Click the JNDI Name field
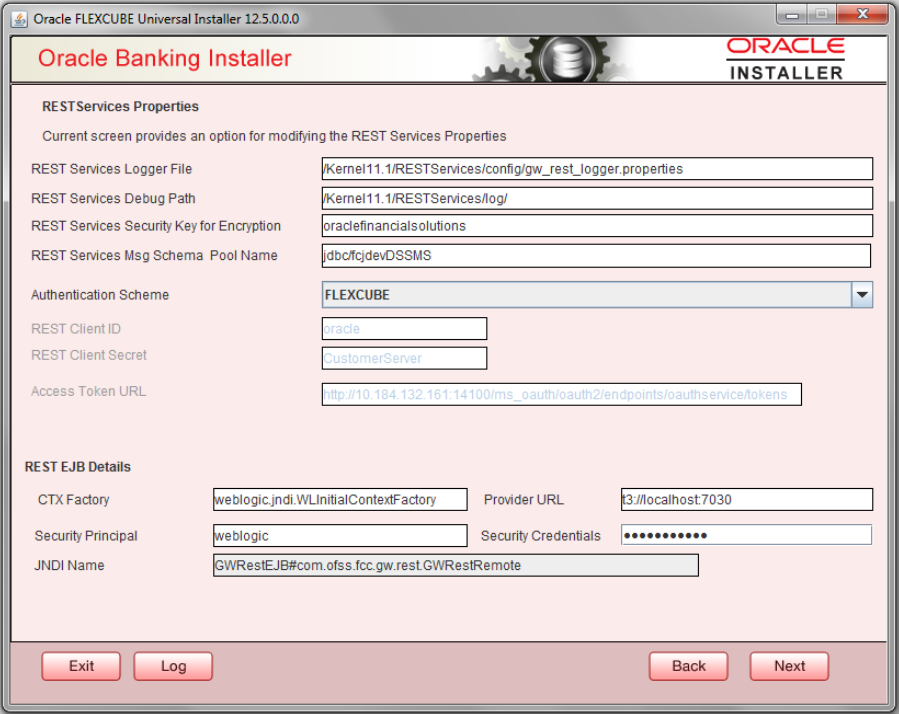This screenshot has height=714, width=899. 455,565
